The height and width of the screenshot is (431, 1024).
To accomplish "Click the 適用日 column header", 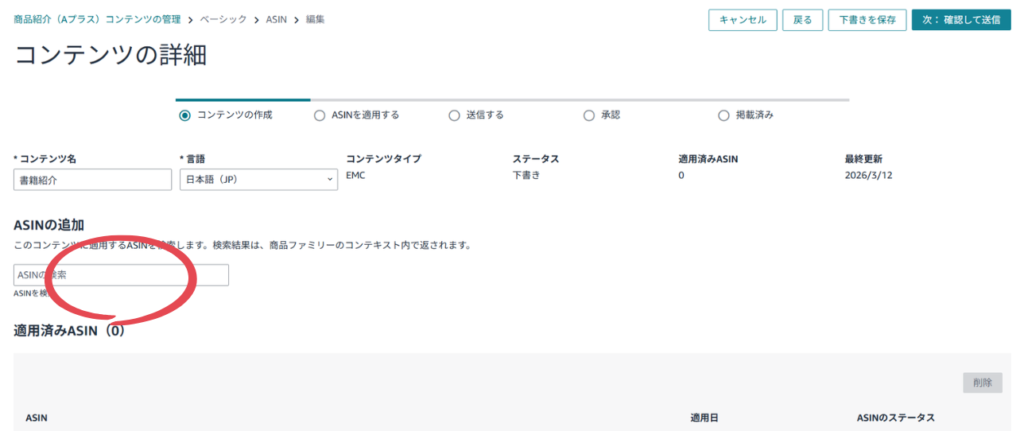I will click(704, 417).
